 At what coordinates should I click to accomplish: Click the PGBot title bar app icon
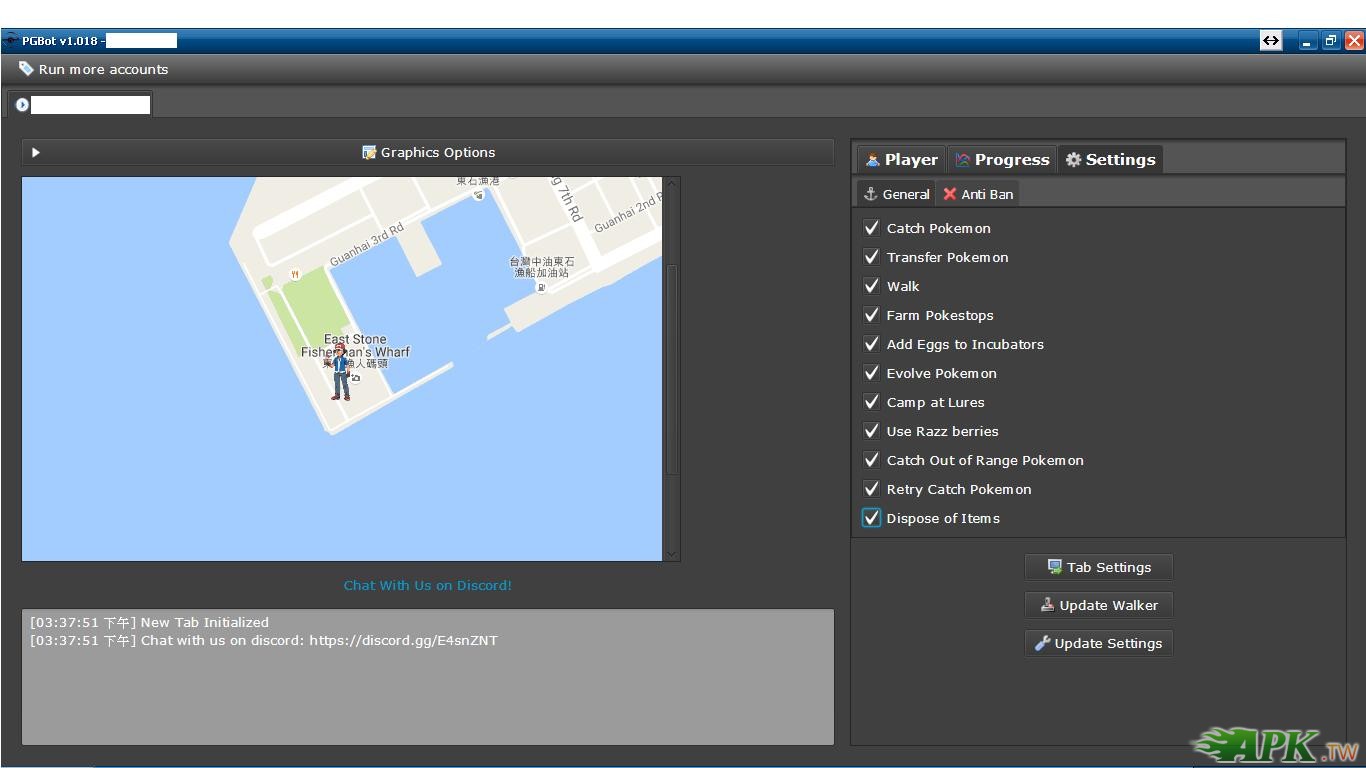point(10,41)
